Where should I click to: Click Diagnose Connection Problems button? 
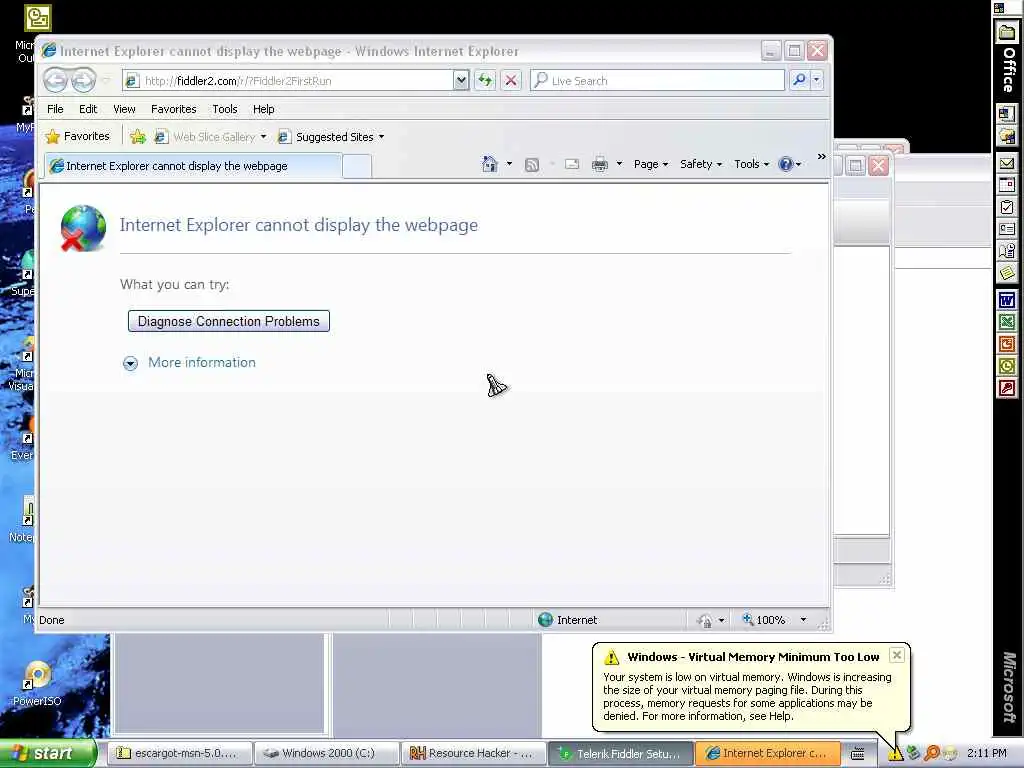click(229, 321)
